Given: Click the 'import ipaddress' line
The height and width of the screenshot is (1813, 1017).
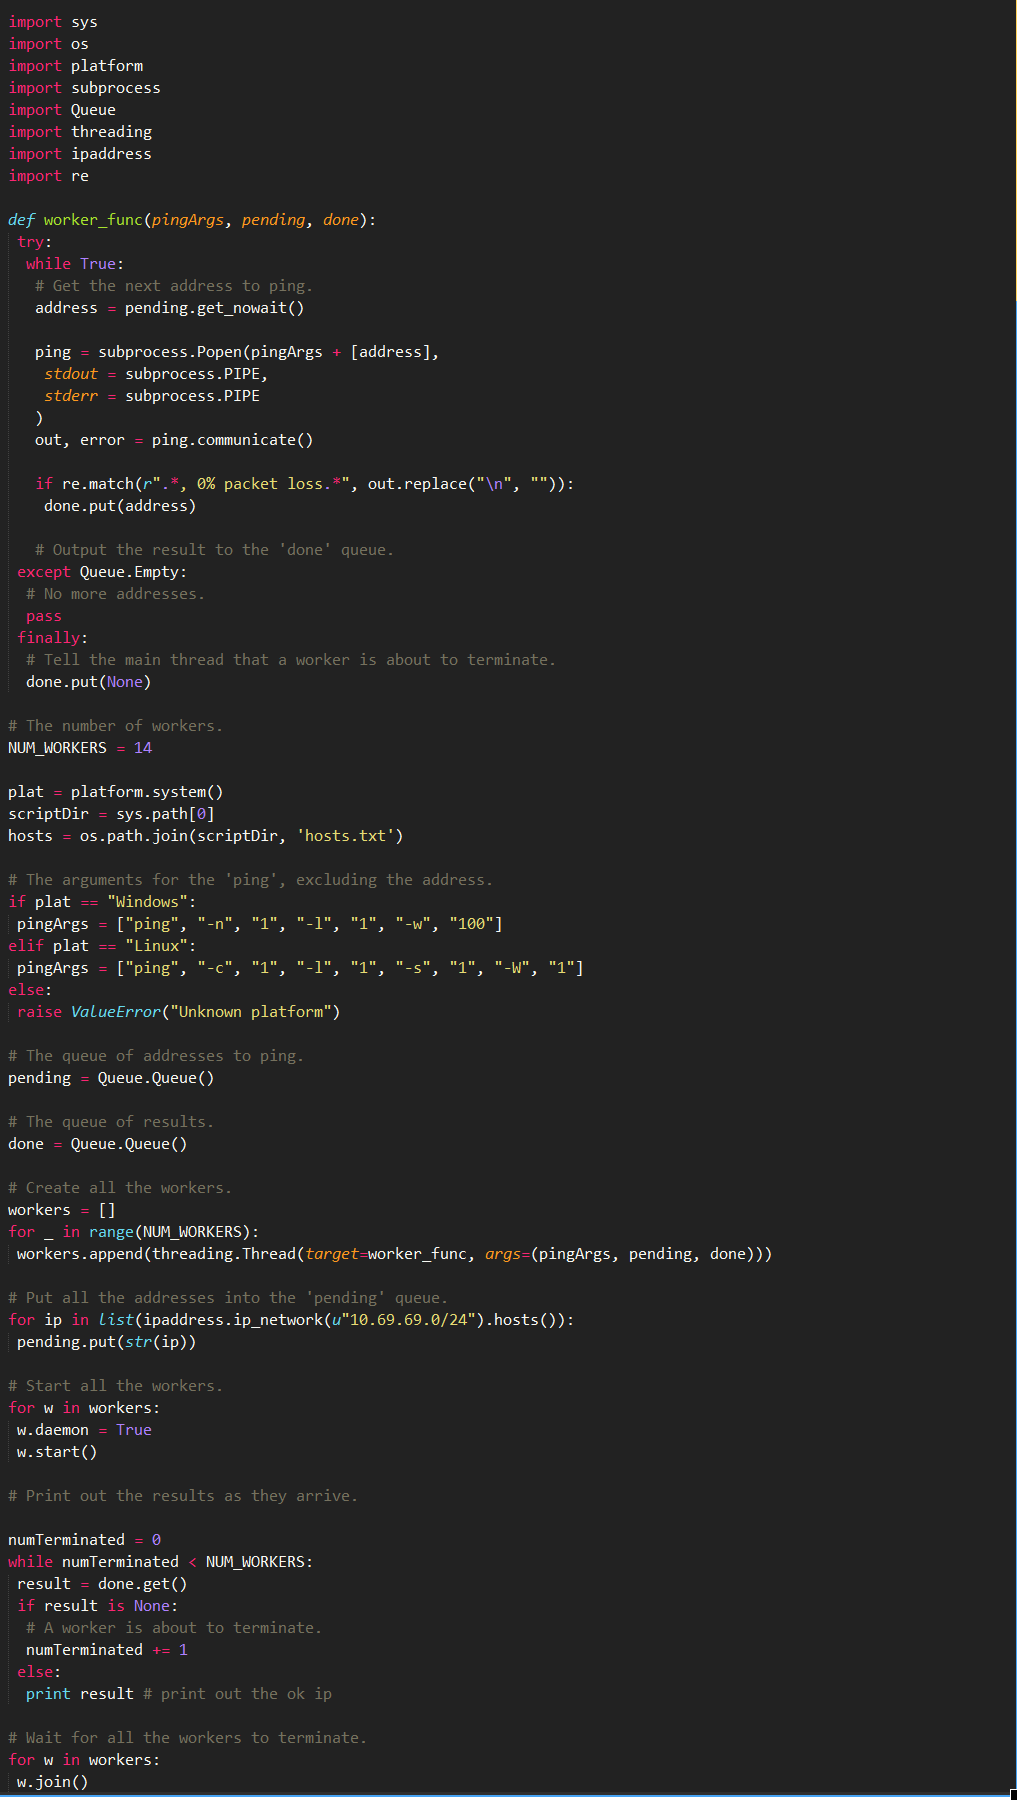Looking at the screenshot, I should (80, 154).
